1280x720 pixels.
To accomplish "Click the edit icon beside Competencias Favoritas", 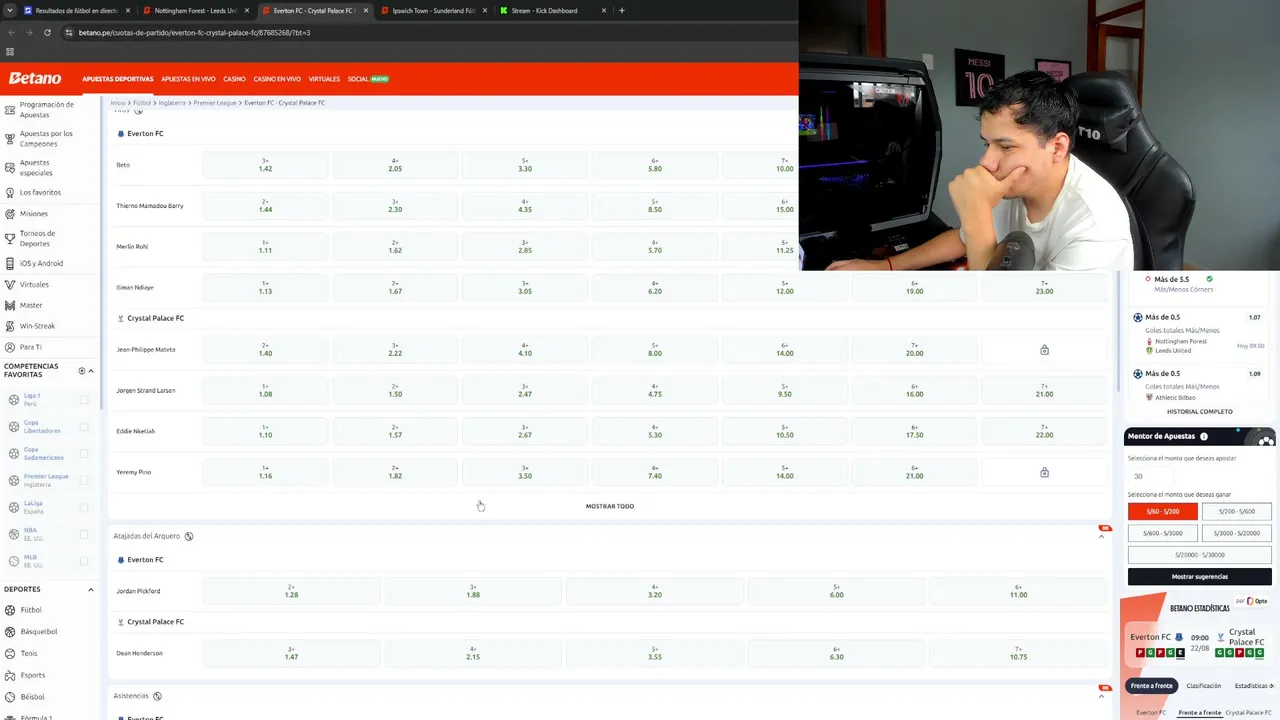I will (82, 371).
